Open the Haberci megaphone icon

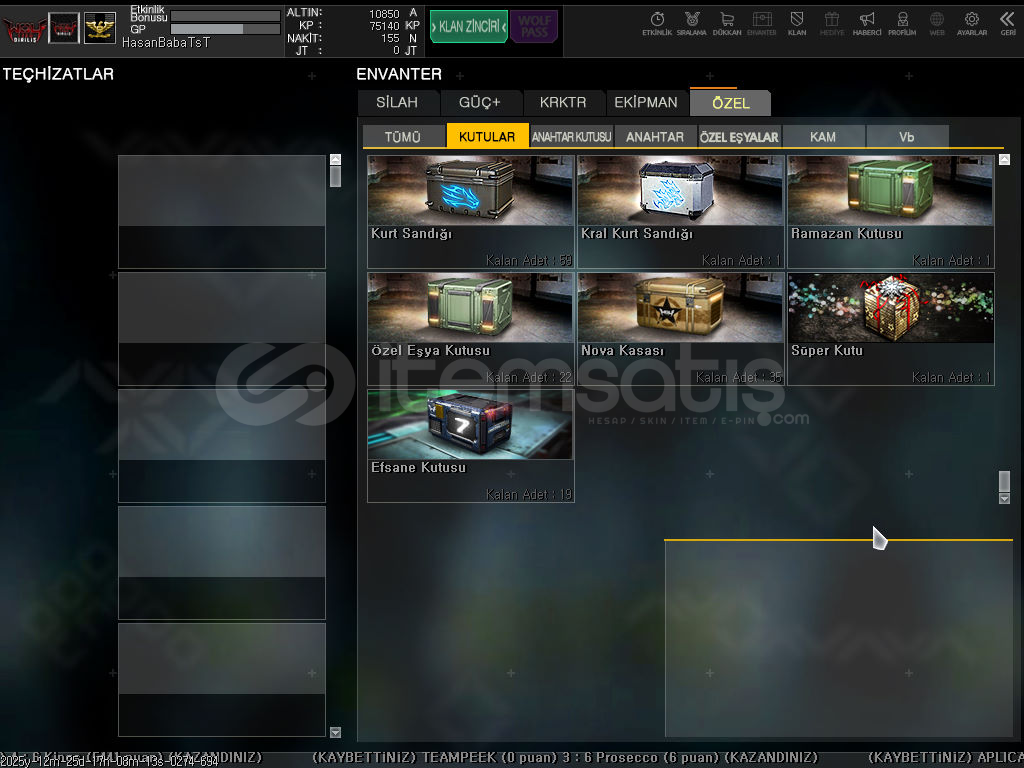click(867, 23)
